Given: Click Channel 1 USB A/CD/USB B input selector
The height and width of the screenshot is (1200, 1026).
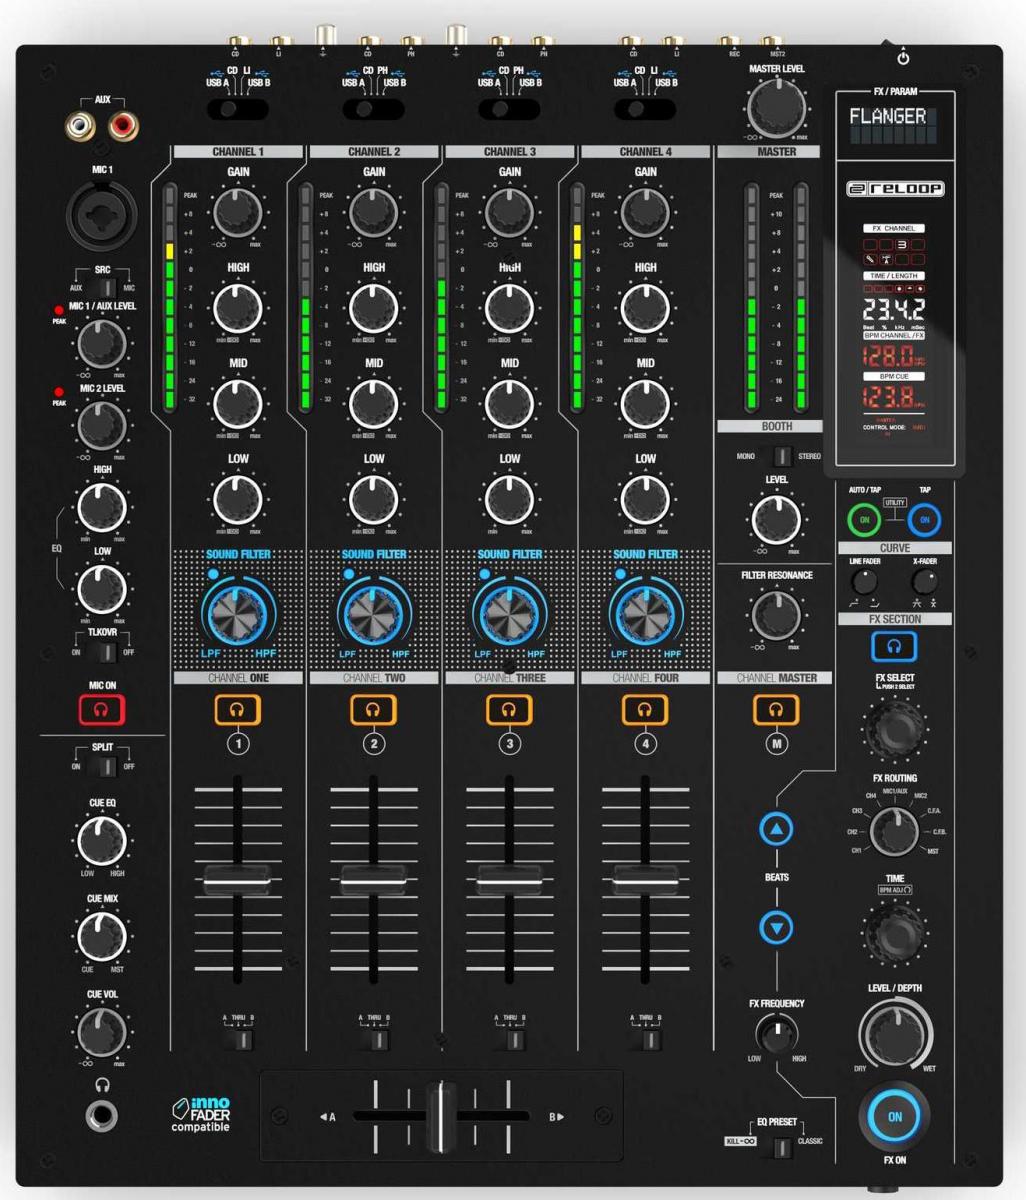Looking at the screenshot, I should [238, 109].
